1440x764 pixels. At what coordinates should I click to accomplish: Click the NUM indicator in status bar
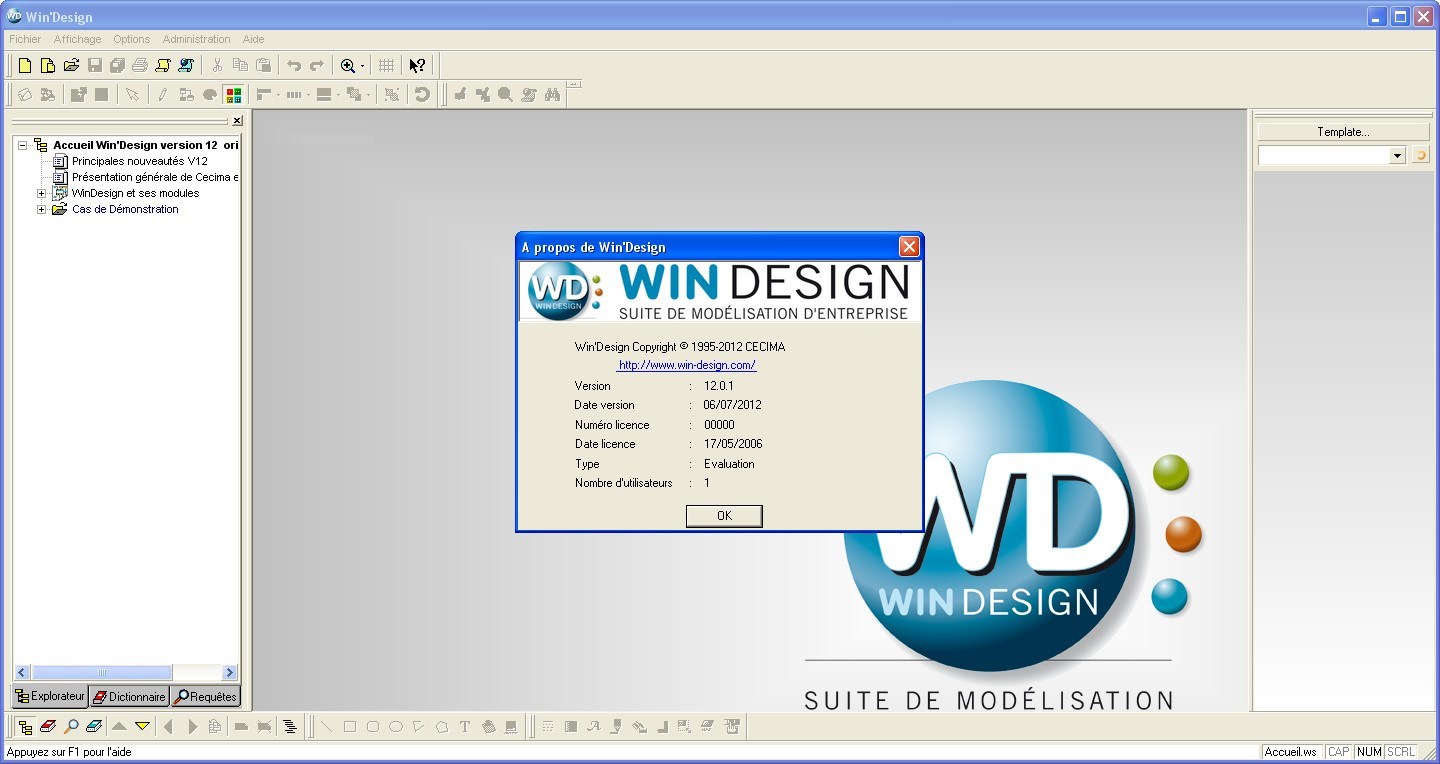[1369, 752]
